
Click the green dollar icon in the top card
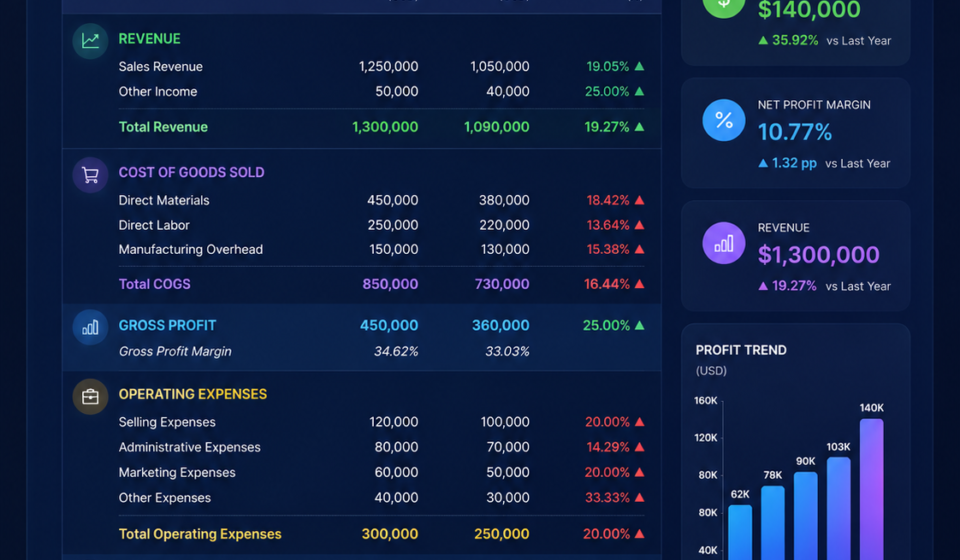[724, 3]
